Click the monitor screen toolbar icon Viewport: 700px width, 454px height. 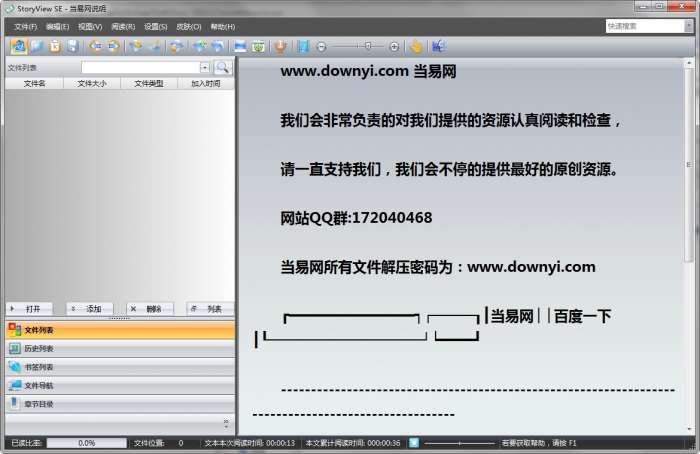[x=240, y=46]
